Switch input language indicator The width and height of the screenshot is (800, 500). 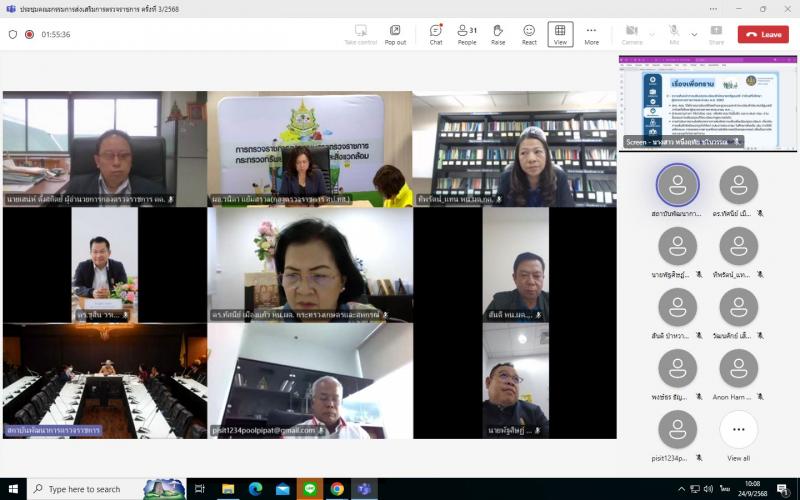(x=725, y=489)
